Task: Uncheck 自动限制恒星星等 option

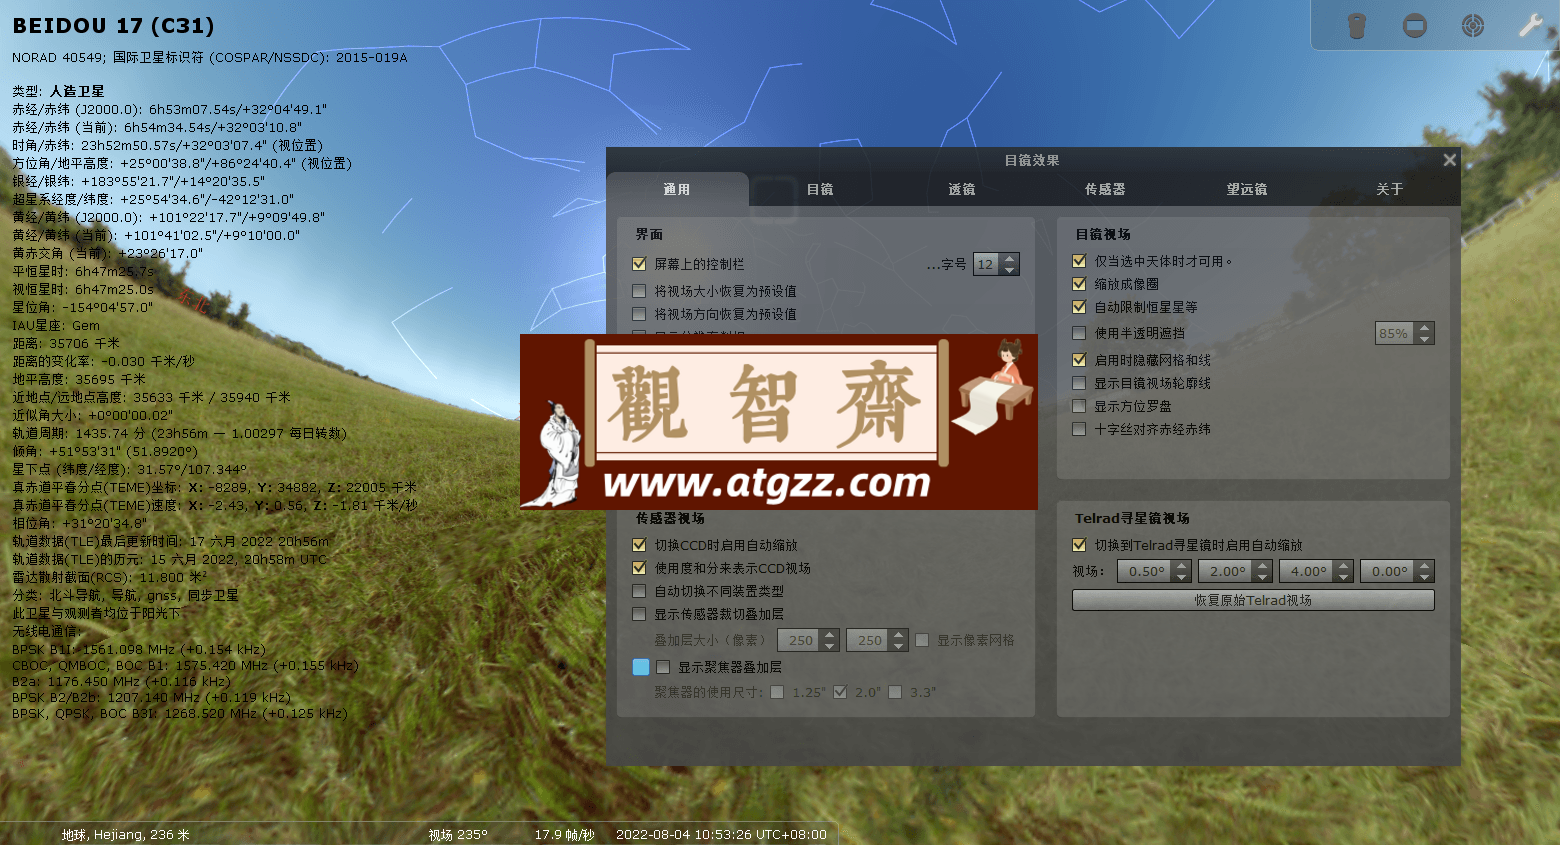Action: pyautogui.click(x=1079, y=307)
